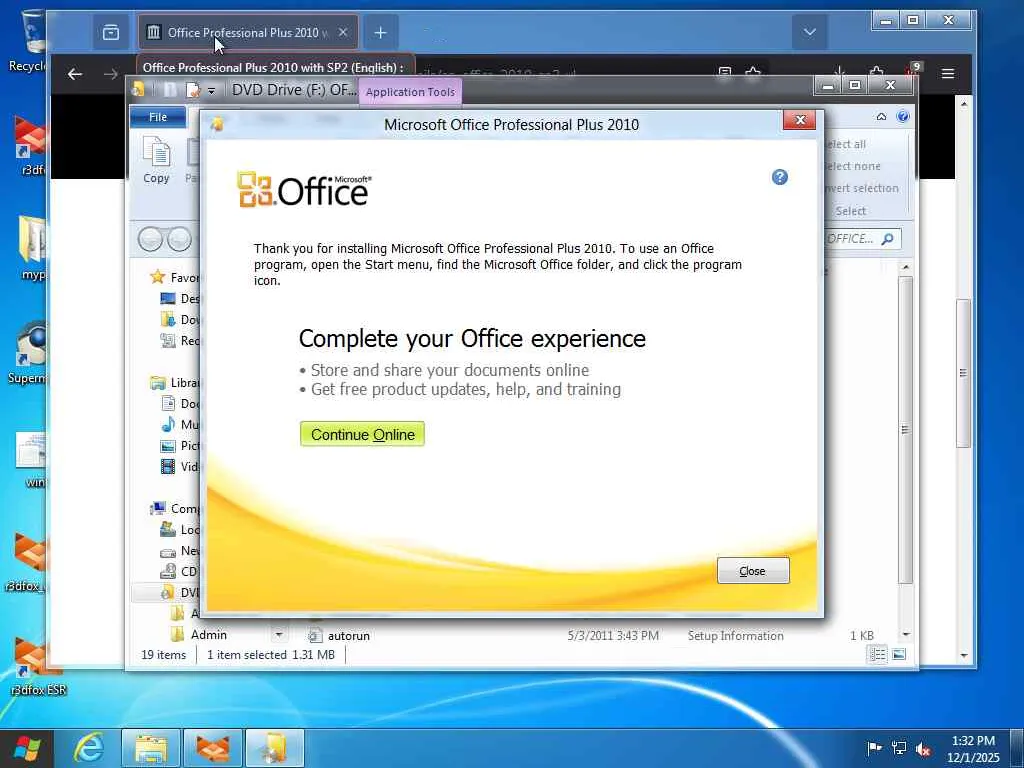This screenshot has width=1024, height=768.
Task: Open Local Disk icon in sidebar
Action: (168, 529)
